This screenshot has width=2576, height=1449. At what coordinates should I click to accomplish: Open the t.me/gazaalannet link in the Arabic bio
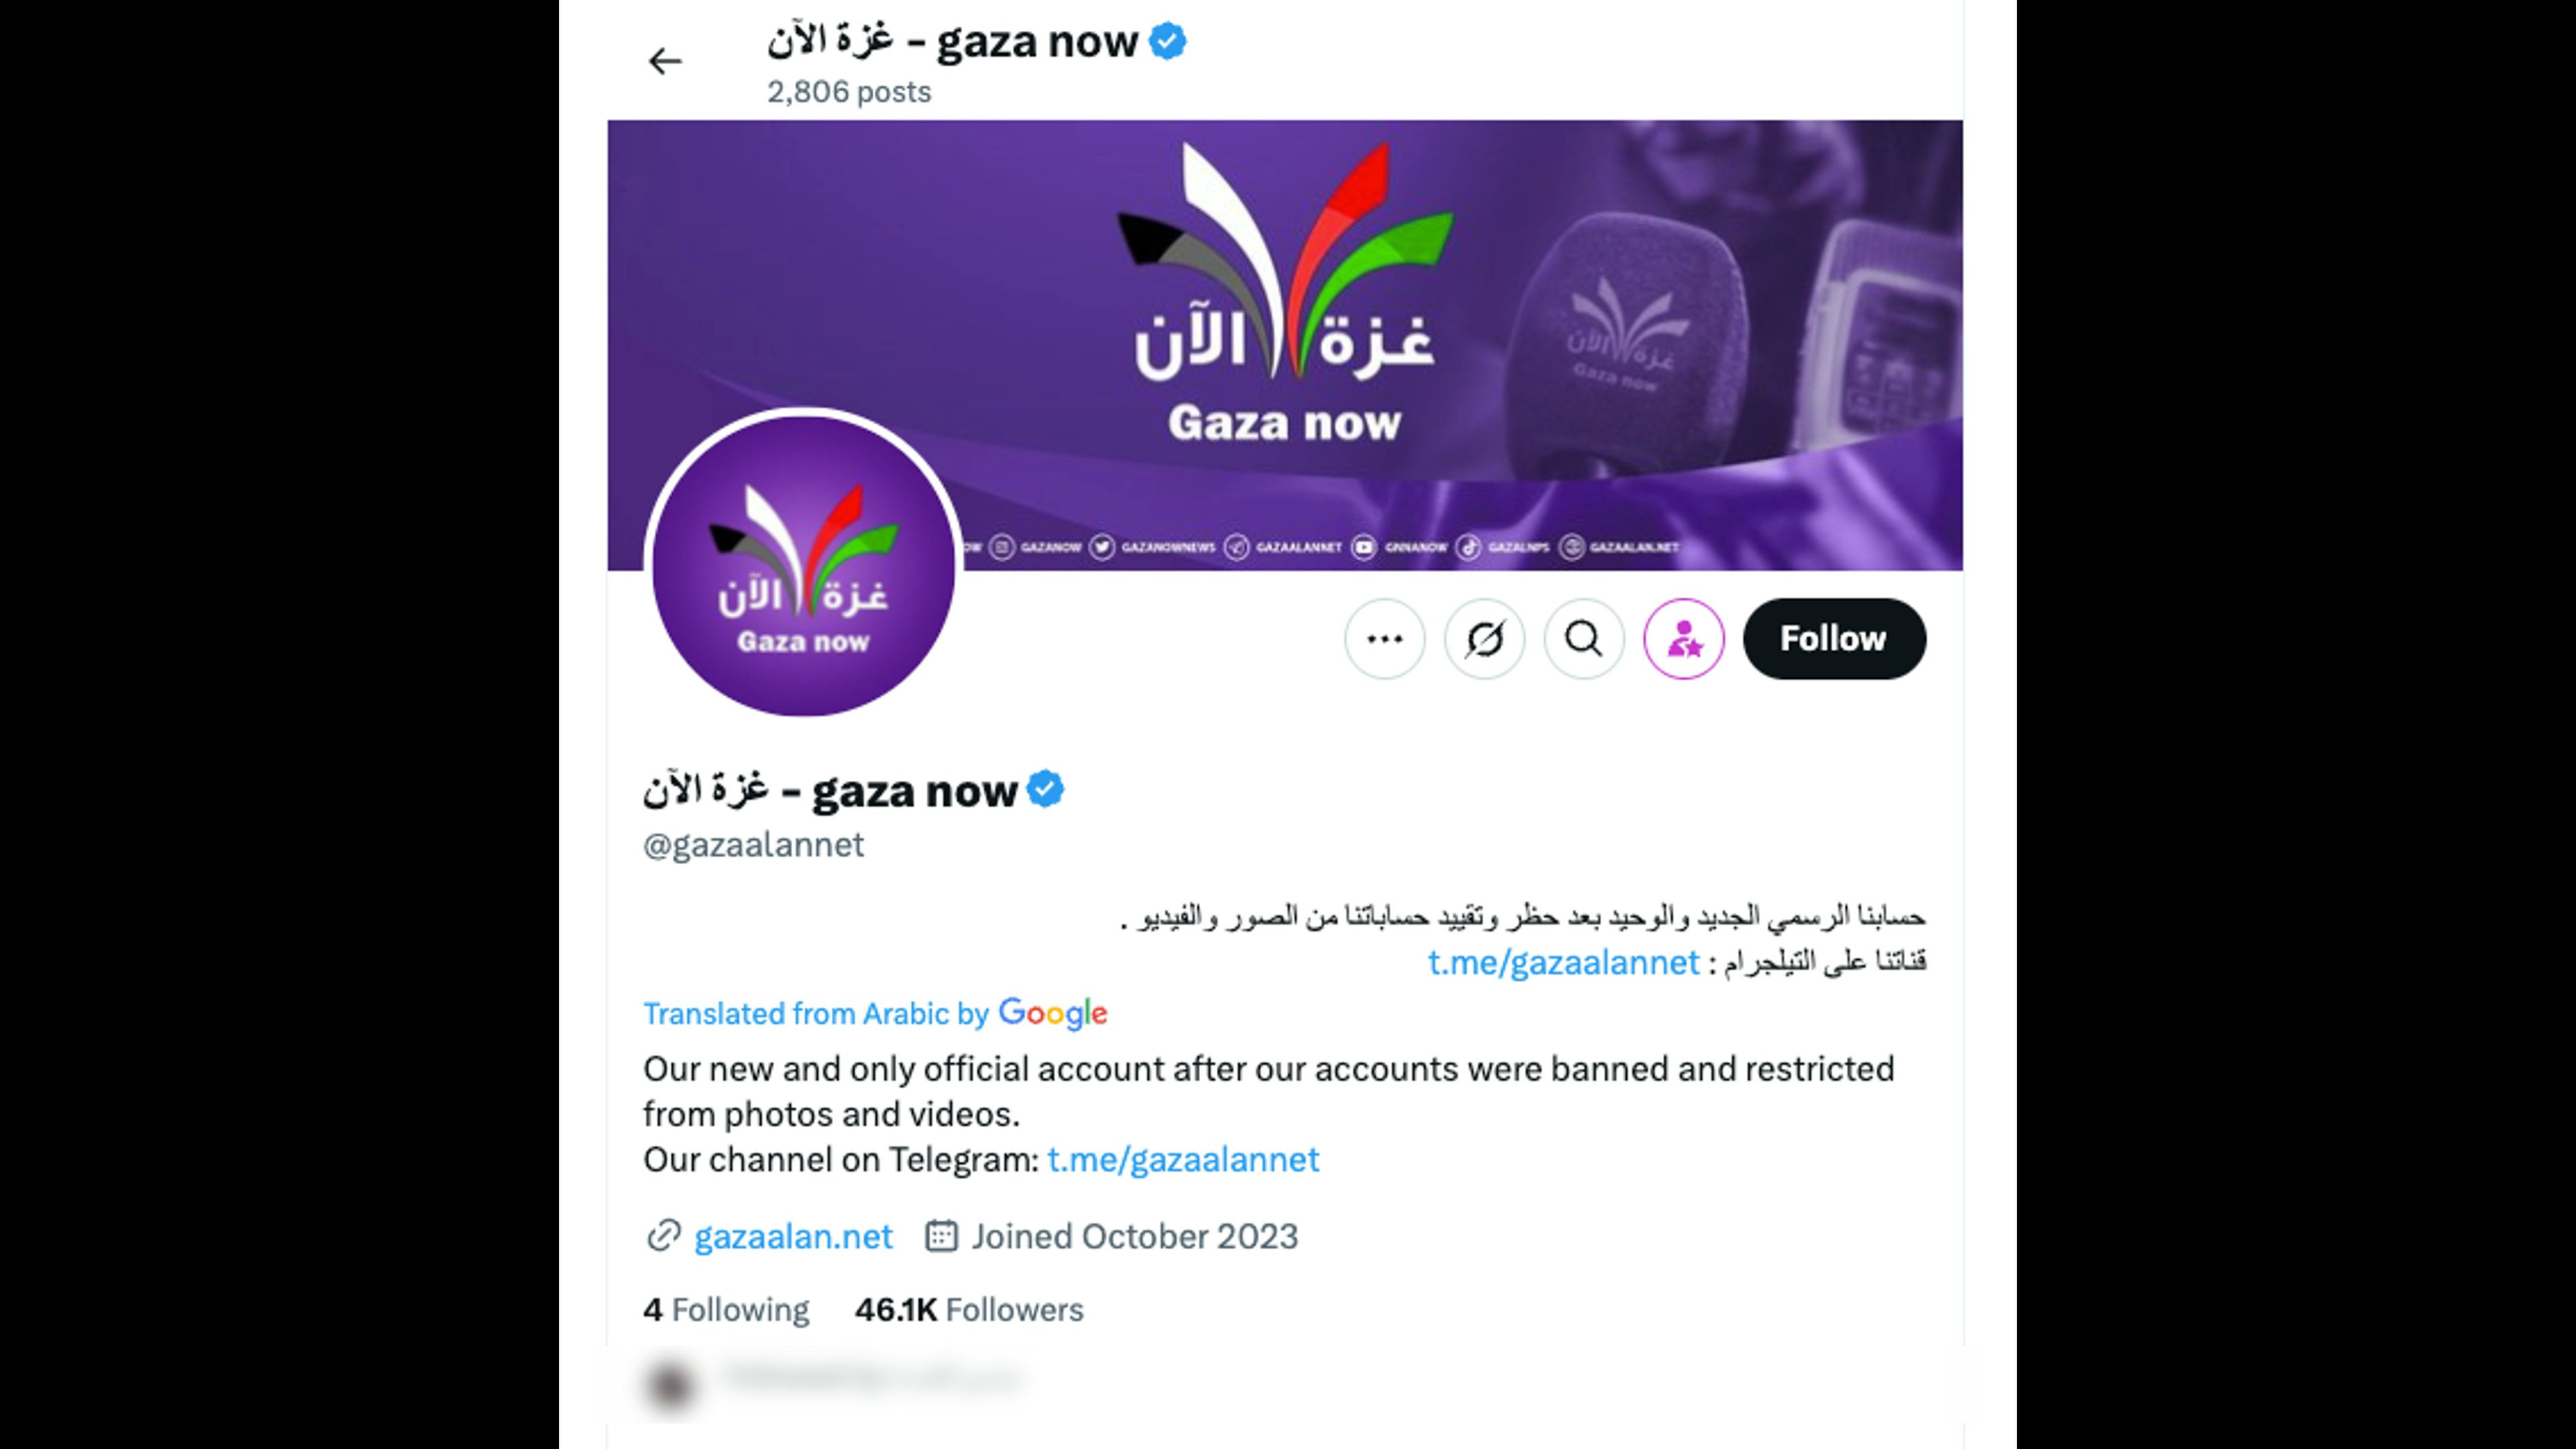pos(1563,962)
